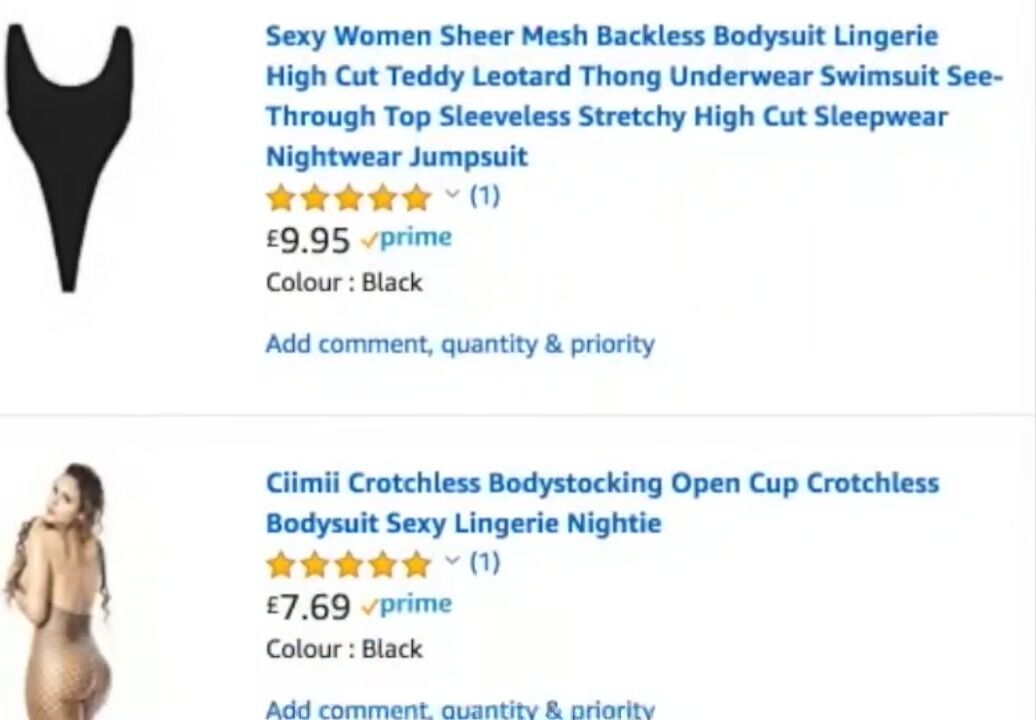Viewport: 1036px width, 720px height.
Task: Open the review count (1) for the £7.69 item
Action: coord(484,562)
